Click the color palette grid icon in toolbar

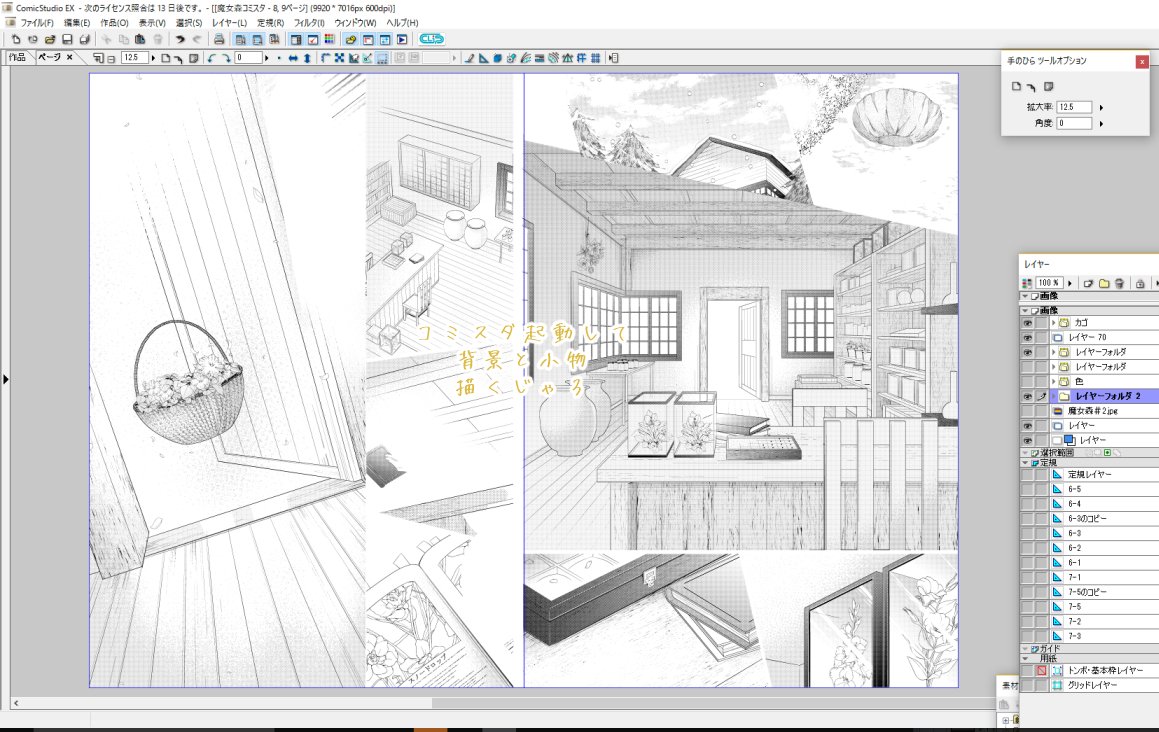click(330, 39)
